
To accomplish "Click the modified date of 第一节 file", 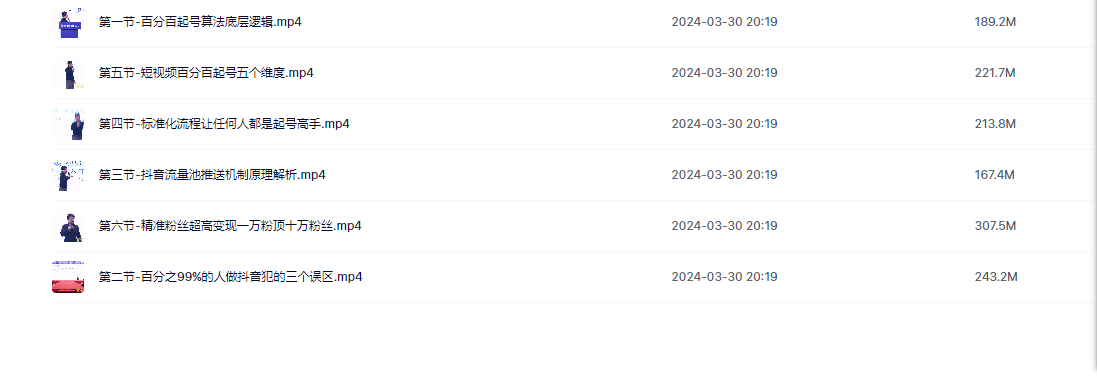I will coord(724,22).
